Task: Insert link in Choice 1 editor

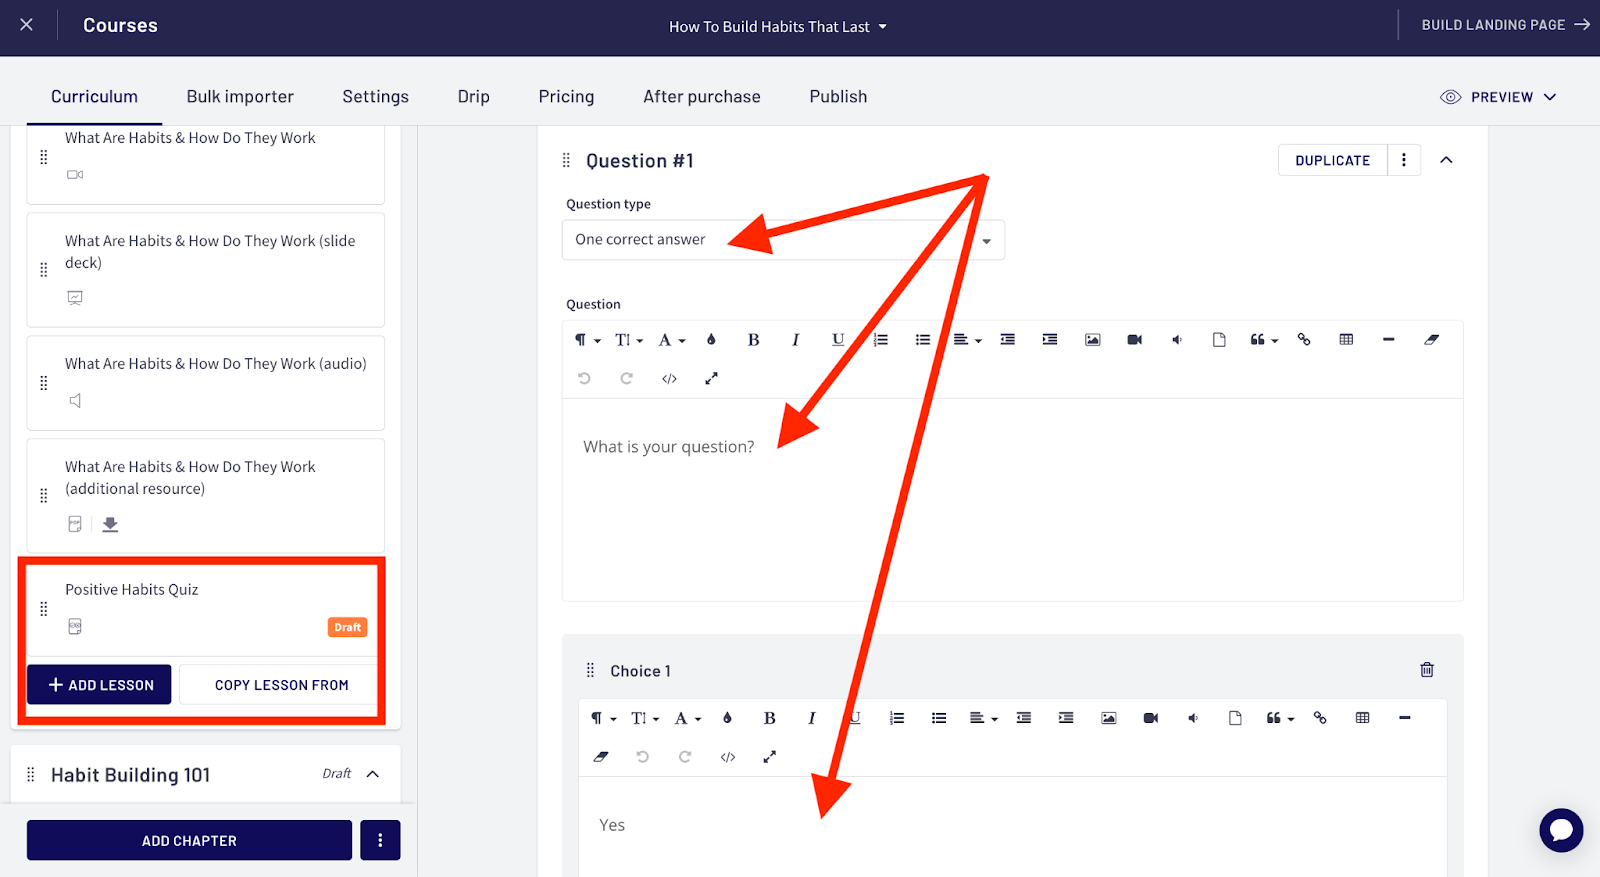Action: [1320, 718]
